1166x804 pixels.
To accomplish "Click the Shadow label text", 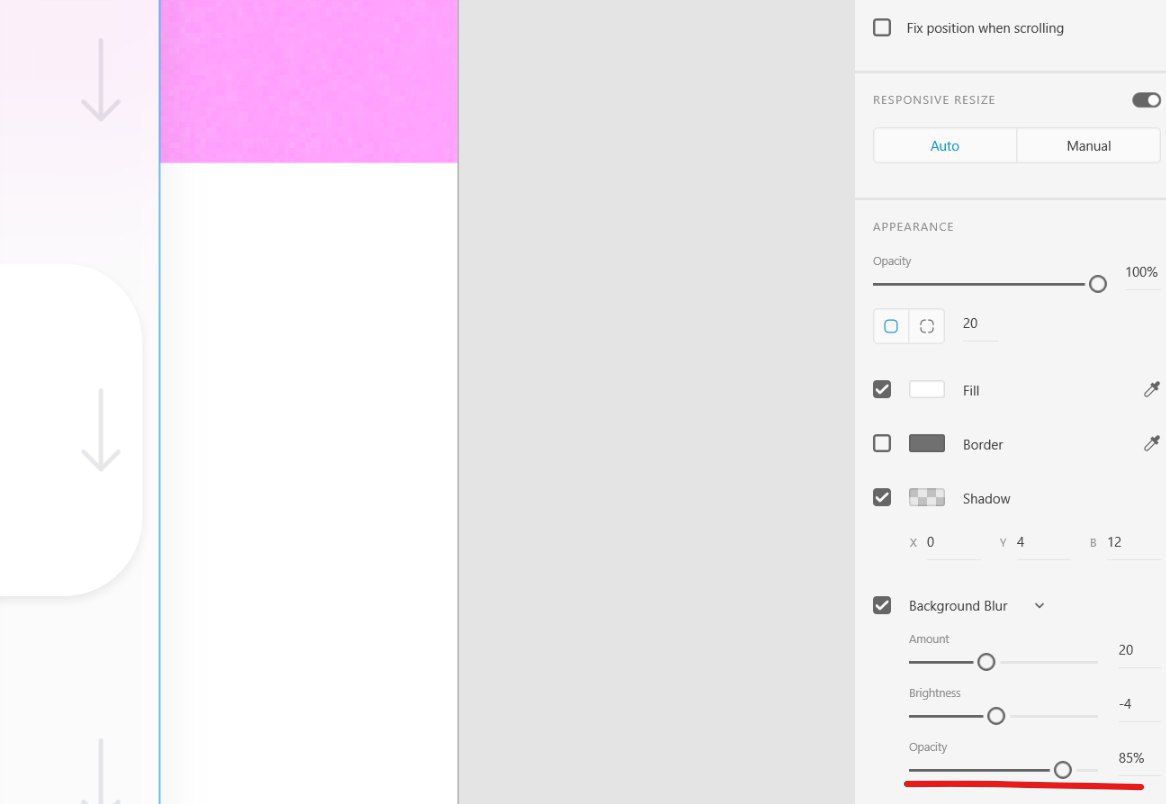I will [x=986, y=498].
